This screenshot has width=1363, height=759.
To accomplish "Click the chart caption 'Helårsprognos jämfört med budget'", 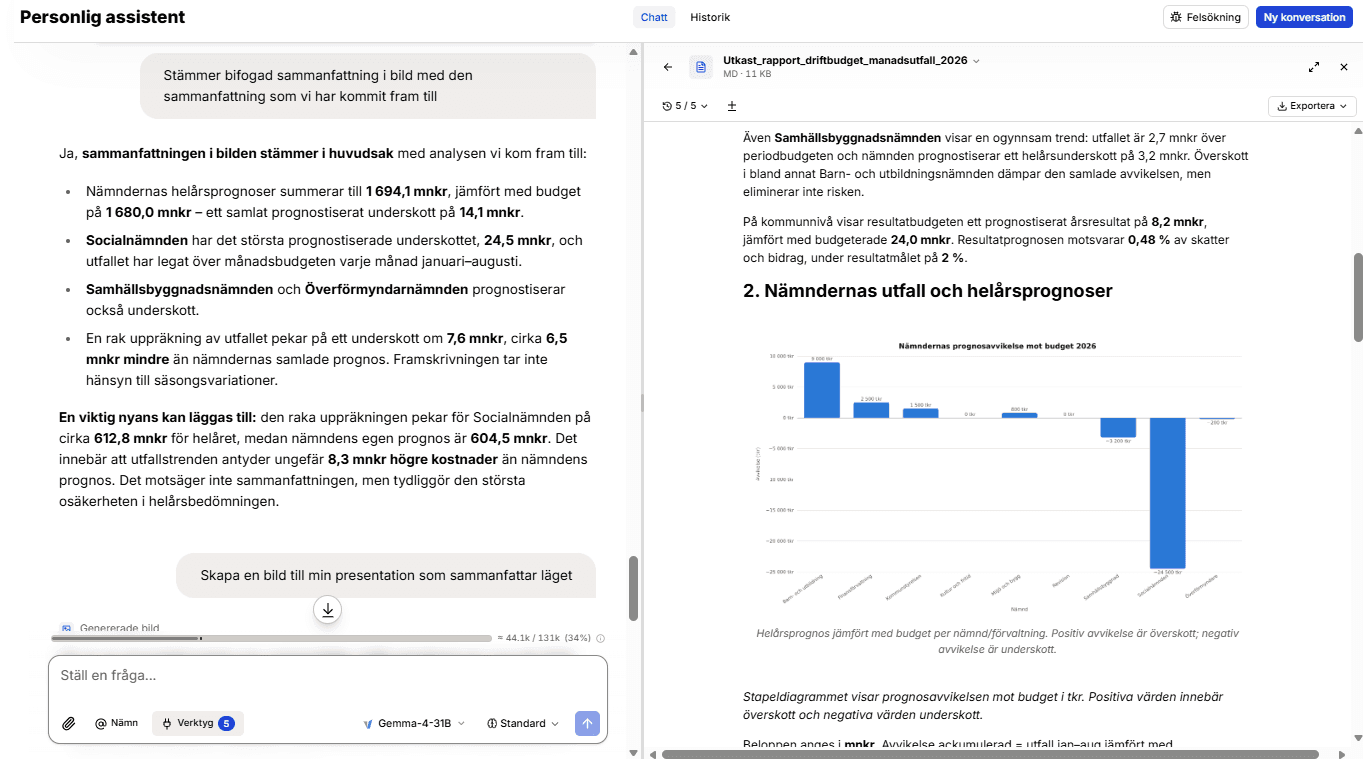I will [x=998, y=641].
